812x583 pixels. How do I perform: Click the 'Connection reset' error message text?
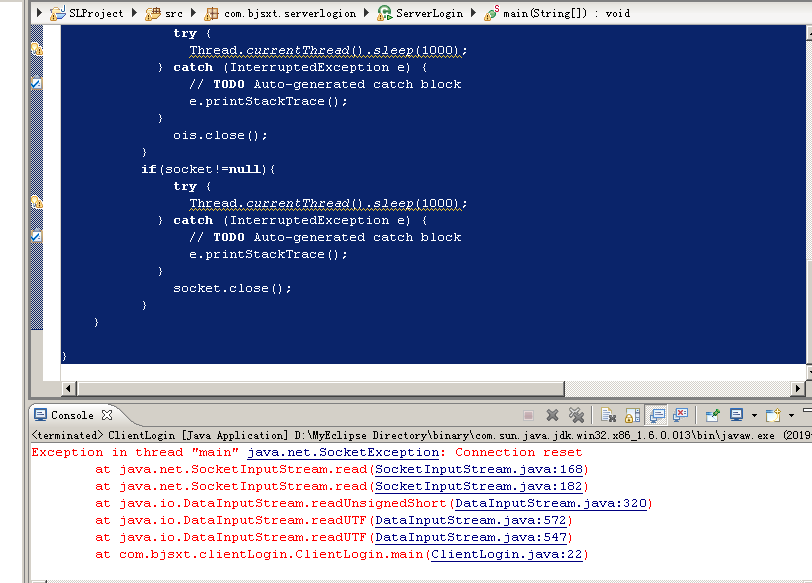point(519,453)
